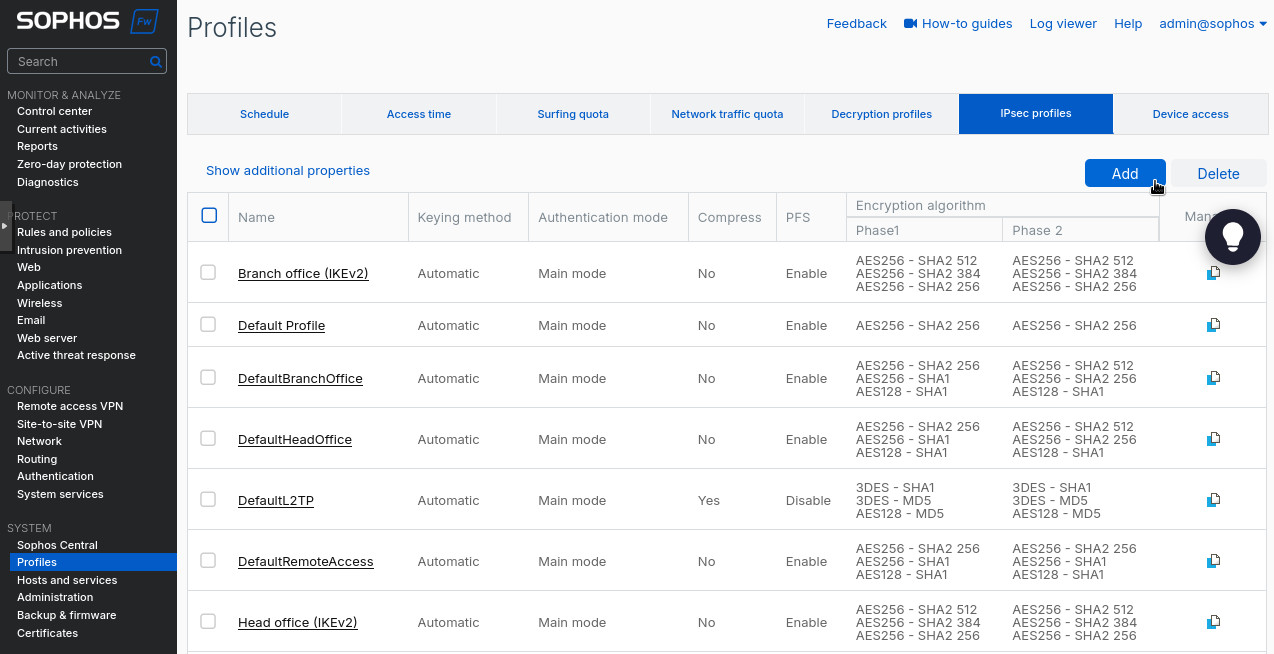Go to Site-to-site VPN in sidebar
The width and height of the screenshot is (1274, 654).
coord(59,424)
